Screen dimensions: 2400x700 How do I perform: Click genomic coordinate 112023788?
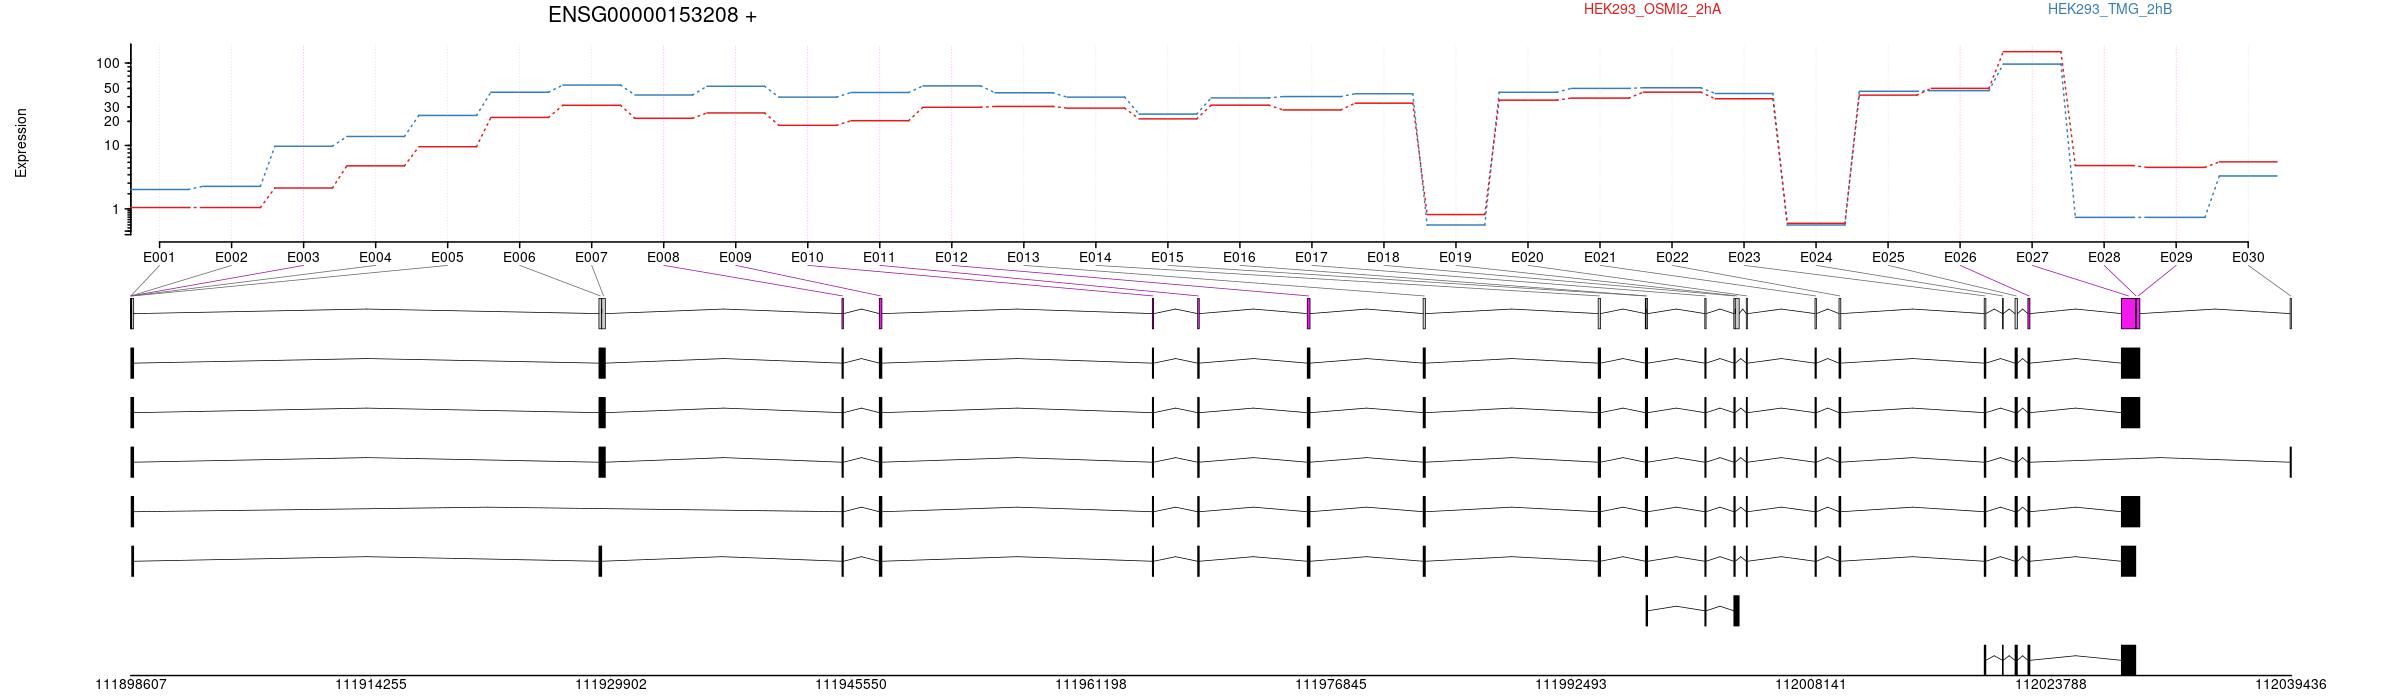(2051, 685)
